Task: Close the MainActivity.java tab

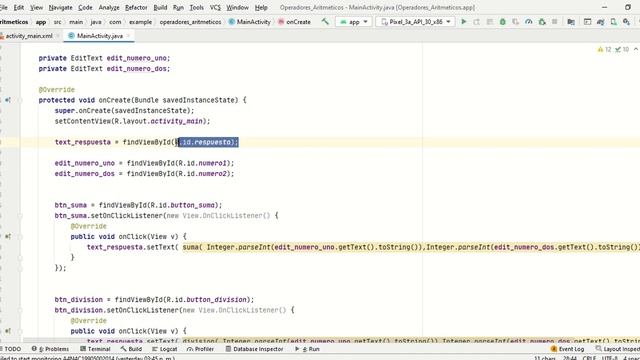Action: point(128,36)
